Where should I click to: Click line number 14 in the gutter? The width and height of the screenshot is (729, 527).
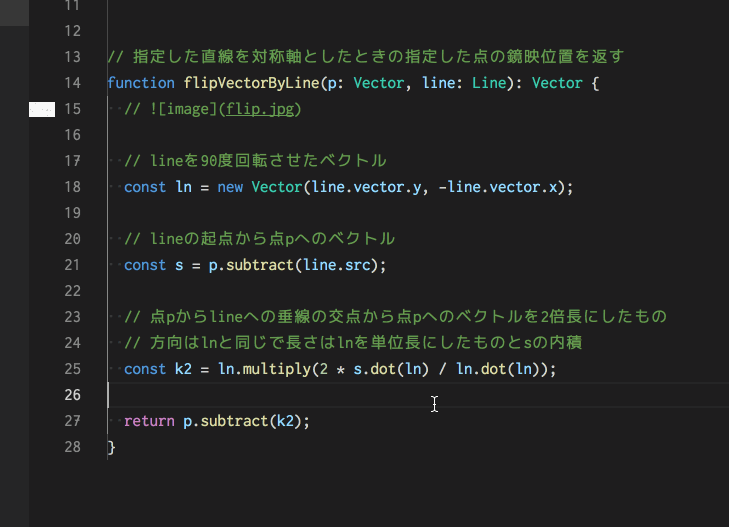tap(71, 83)
